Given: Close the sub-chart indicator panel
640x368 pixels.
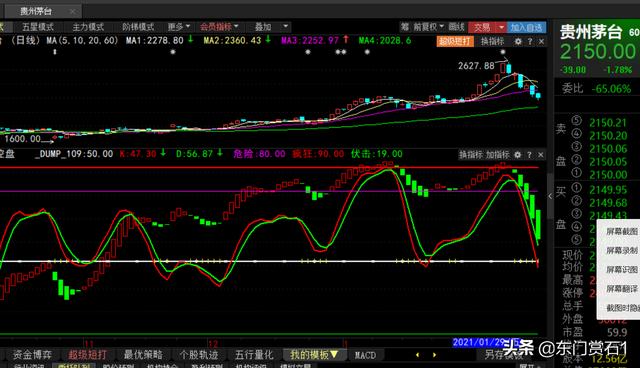Looking at the screenshot, I should click(540, 155).
